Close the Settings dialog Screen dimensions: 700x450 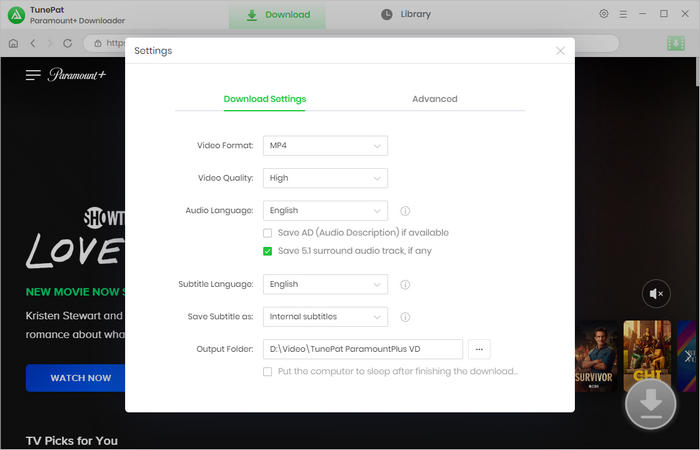click(560, 51)
